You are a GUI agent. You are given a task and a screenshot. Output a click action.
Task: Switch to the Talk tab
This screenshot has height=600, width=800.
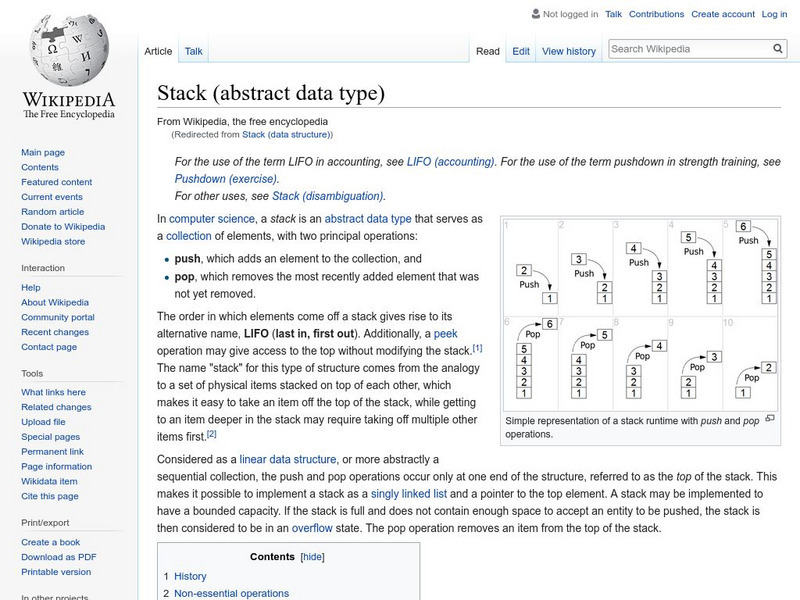(192, 50)
